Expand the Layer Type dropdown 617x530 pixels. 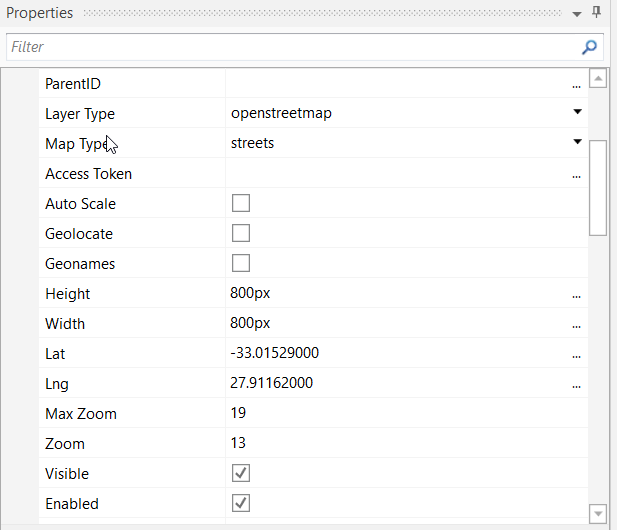(x=577, y=112)
